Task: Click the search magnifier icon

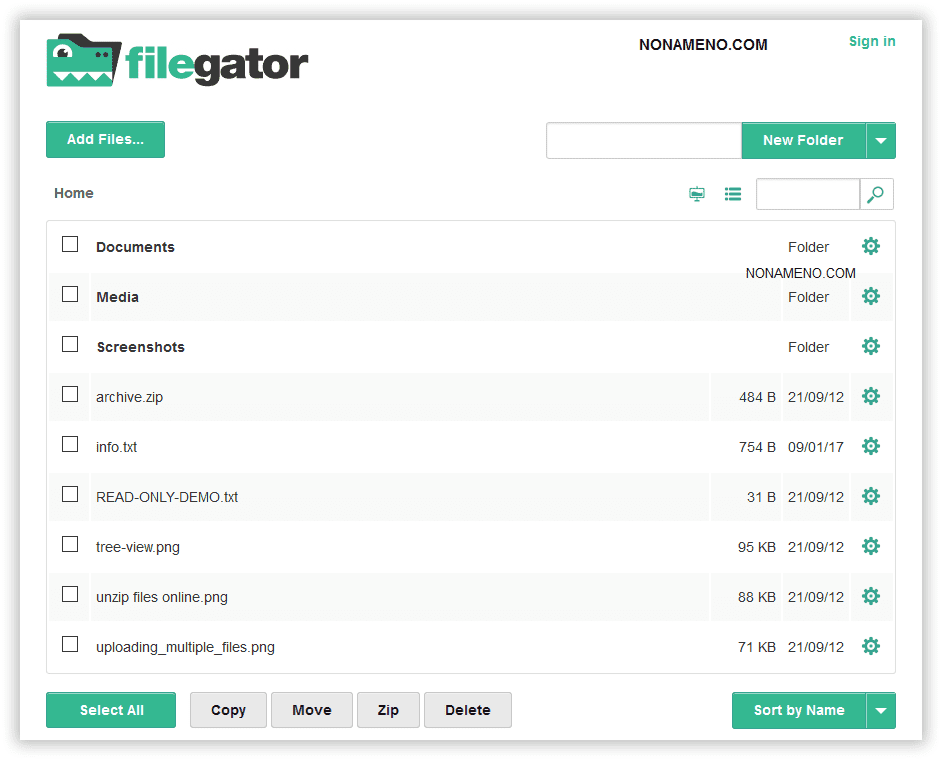Action: click(876, 194)
